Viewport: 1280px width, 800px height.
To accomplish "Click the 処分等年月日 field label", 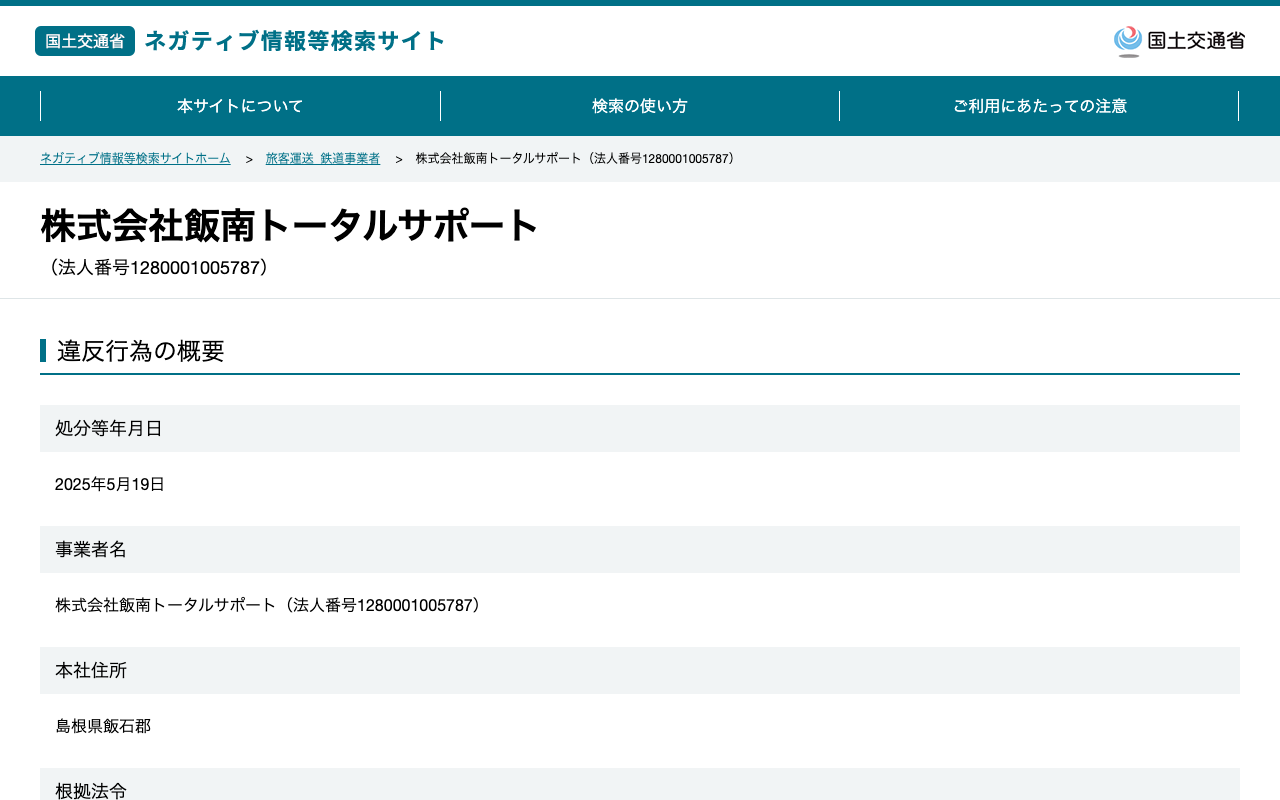I will coord(109,429).
